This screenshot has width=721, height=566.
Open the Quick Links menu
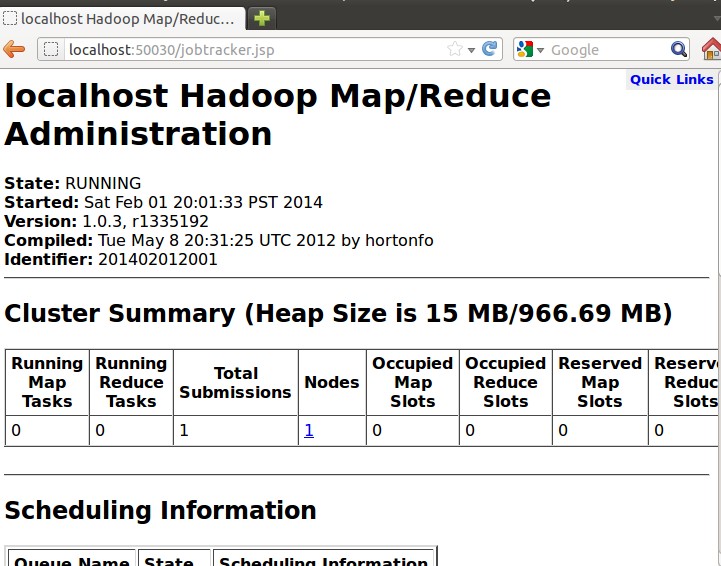tap(671, 80)
